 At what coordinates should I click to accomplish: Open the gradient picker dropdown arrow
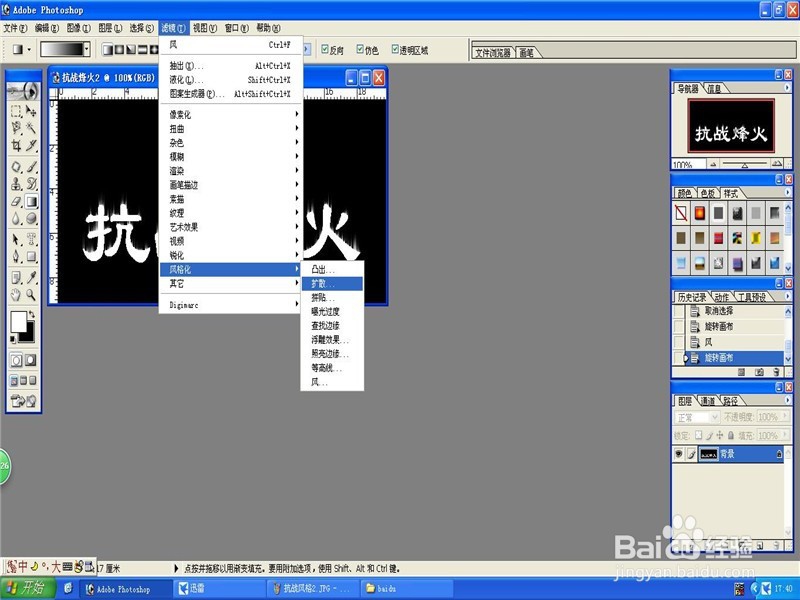coord(88,47)
